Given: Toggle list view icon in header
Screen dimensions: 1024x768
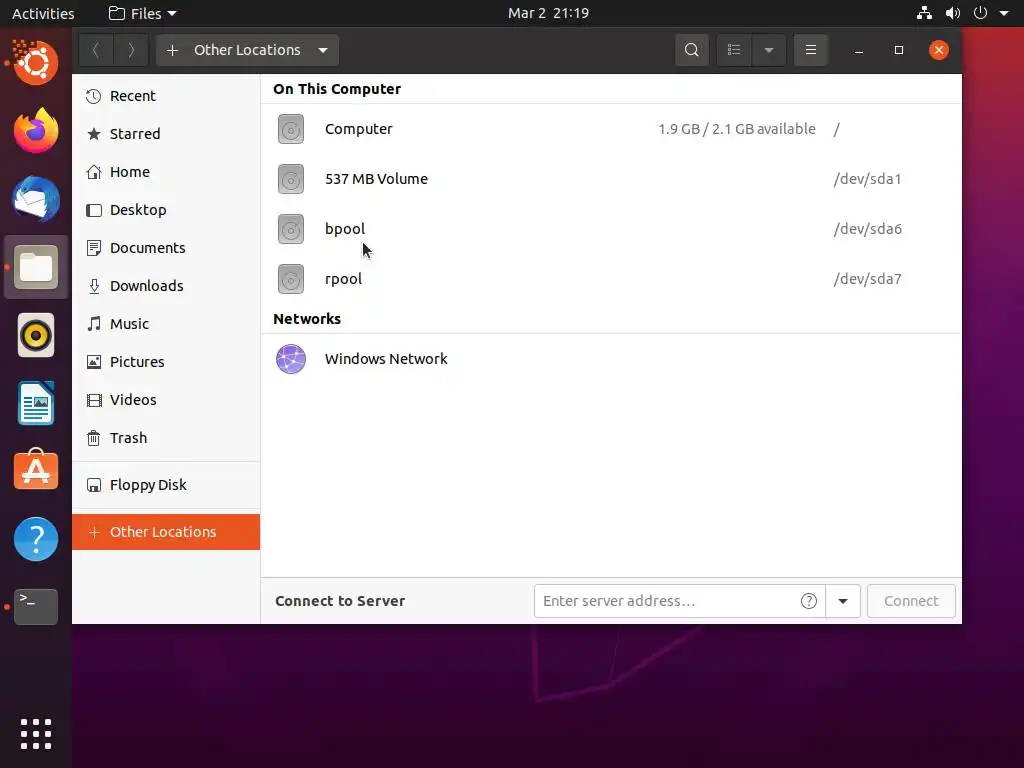Looking at the screenshot, I should [734, 50].
